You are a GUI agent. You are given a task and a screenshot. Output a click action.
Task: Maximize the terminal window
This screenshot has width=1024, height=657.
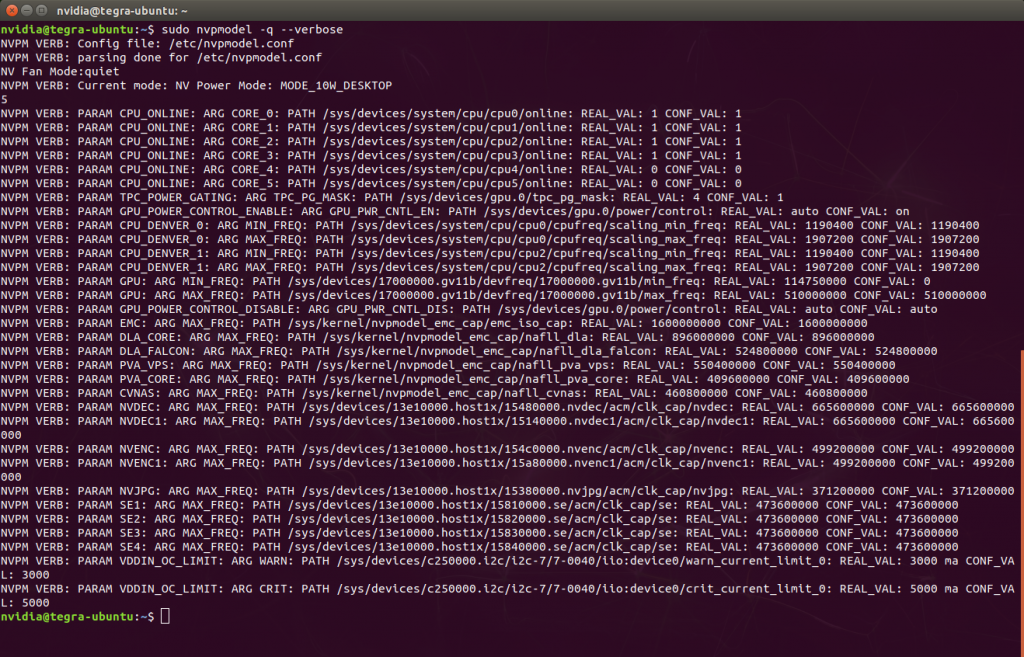[42, 10]
